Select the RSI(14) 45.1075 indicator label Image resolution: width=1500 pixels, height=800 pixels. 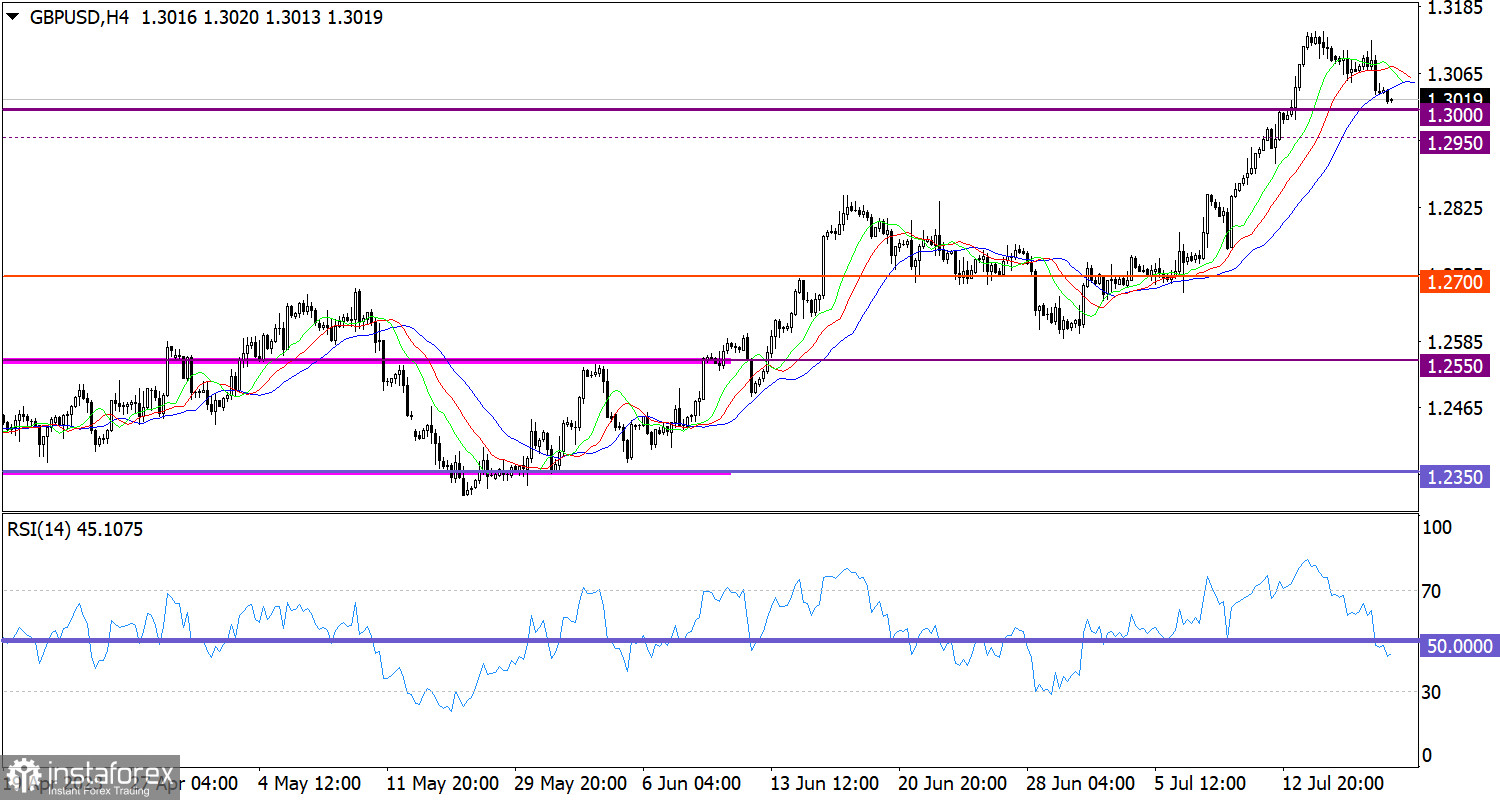click(75, 530)
